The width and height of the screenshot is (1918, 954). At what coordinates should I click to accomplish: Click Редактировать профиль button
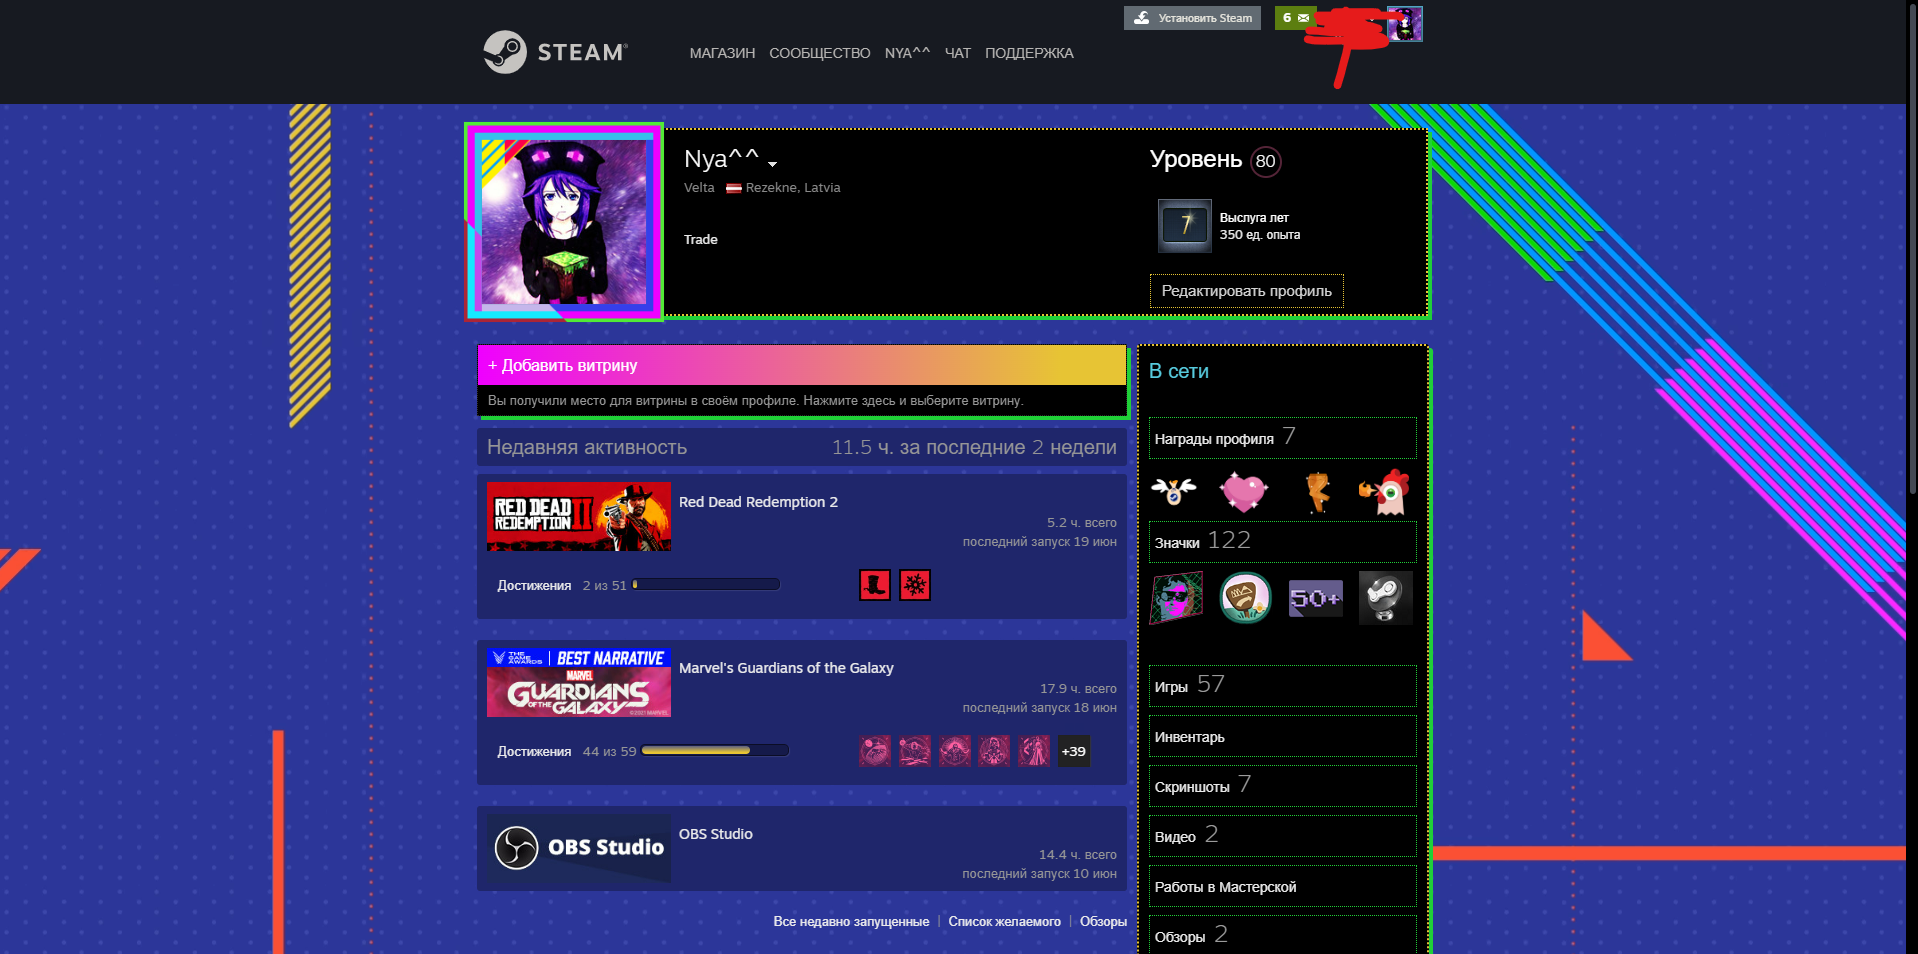point(1246,291)
